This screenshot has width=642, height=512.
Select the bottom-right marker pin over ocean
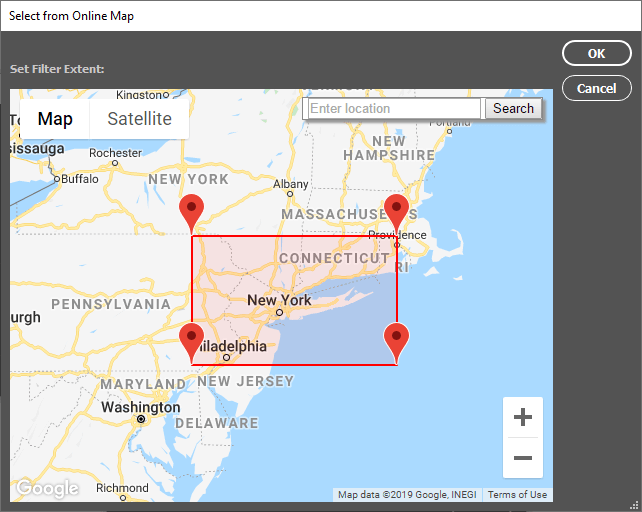pos(396,342)
